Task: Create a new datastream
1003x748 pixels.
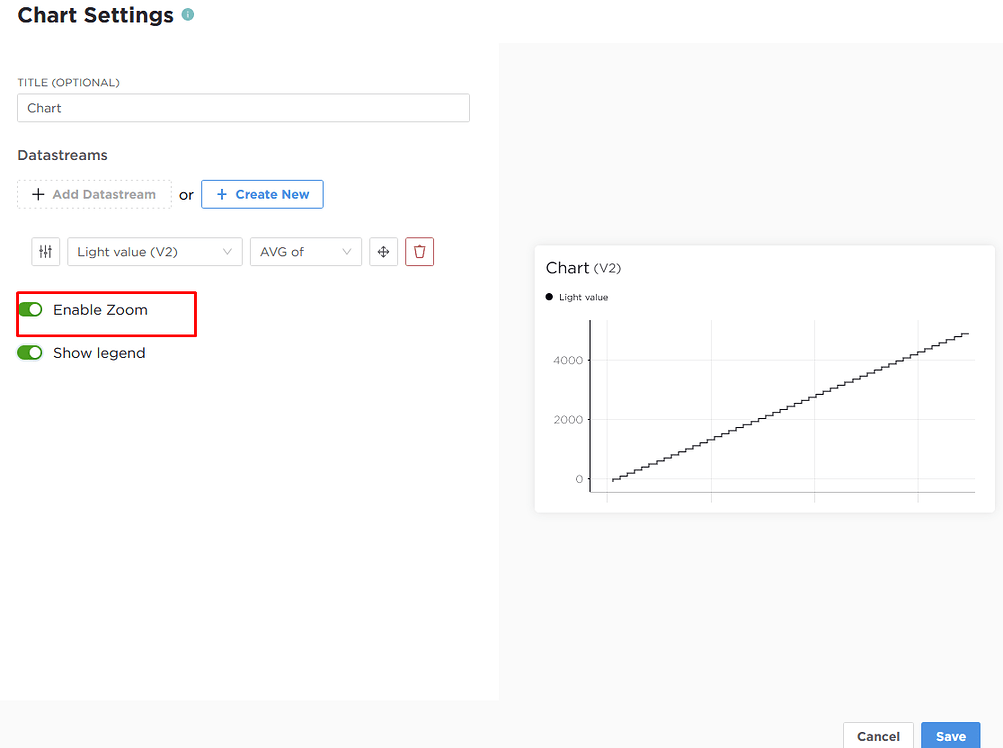Action: click(x=262, y=194)
